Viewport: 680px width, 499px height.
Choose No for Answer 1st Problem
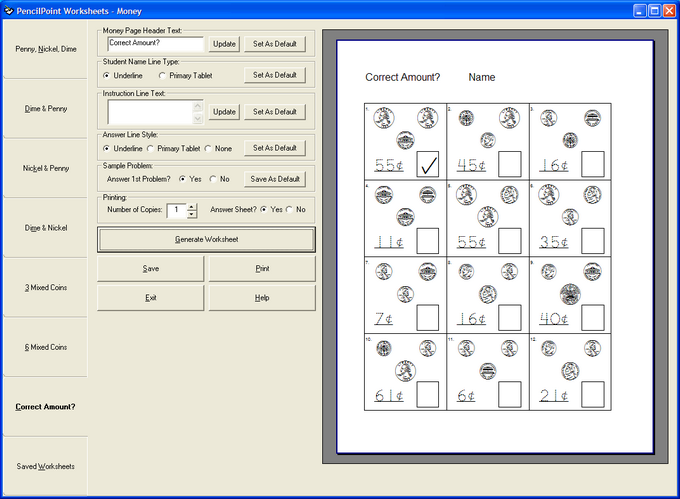pyautogui.click(x=213, y=179)
